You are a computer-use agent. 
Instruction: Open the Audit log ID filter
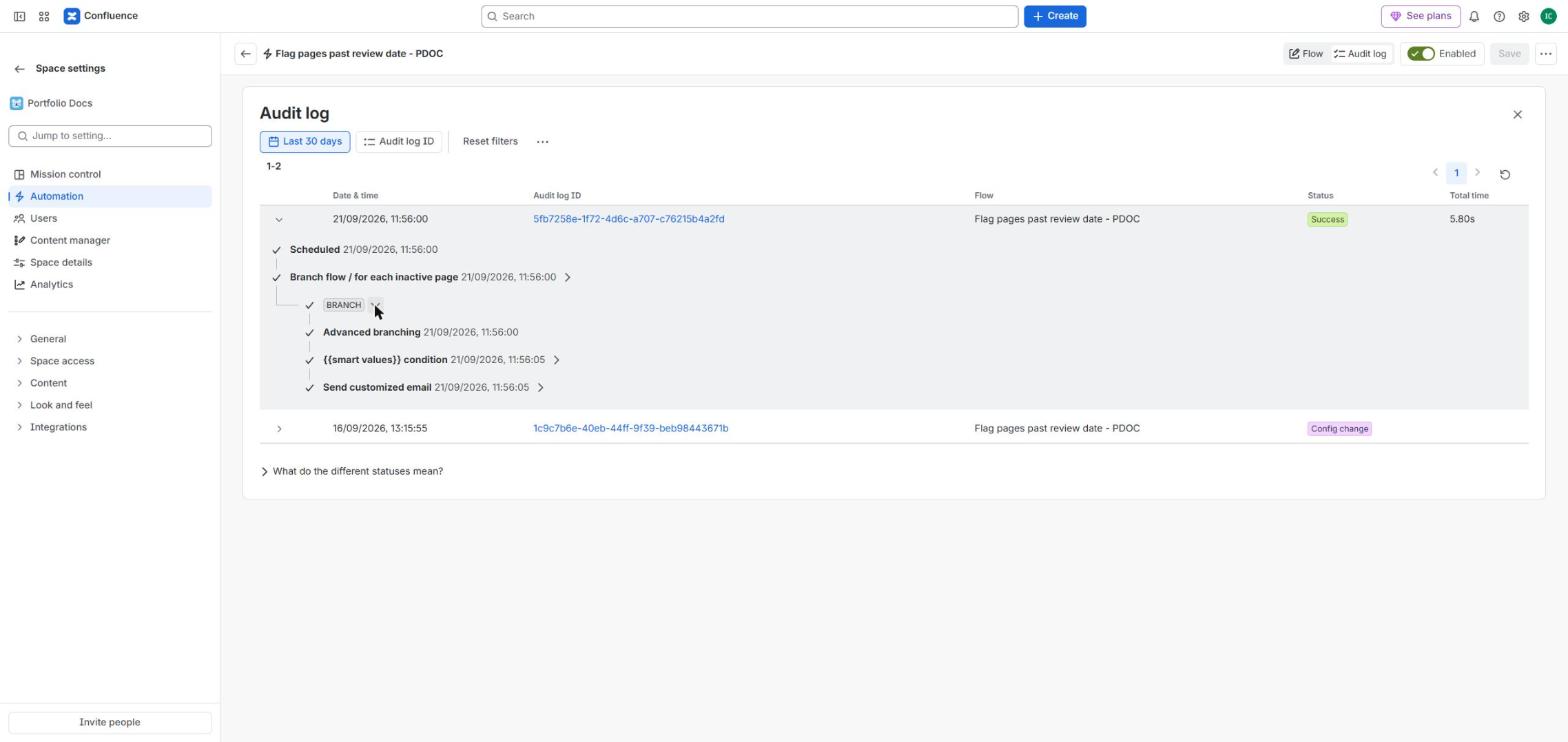399,142
